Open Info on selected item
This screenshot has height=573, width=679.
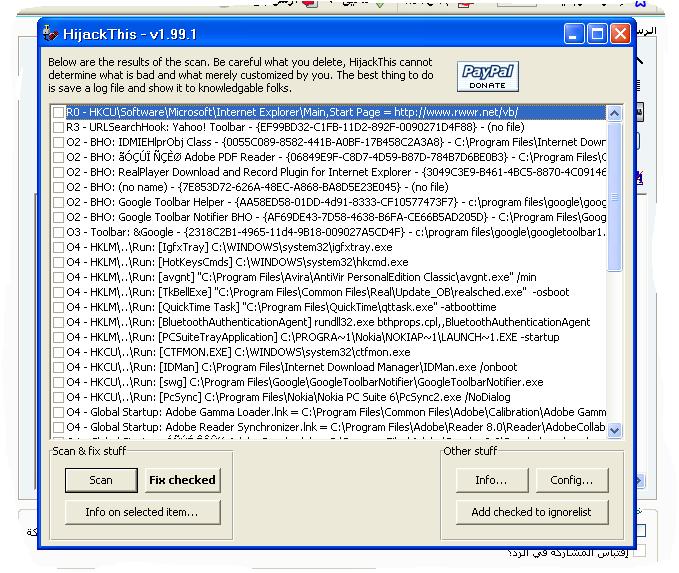[x=141, y=512]
